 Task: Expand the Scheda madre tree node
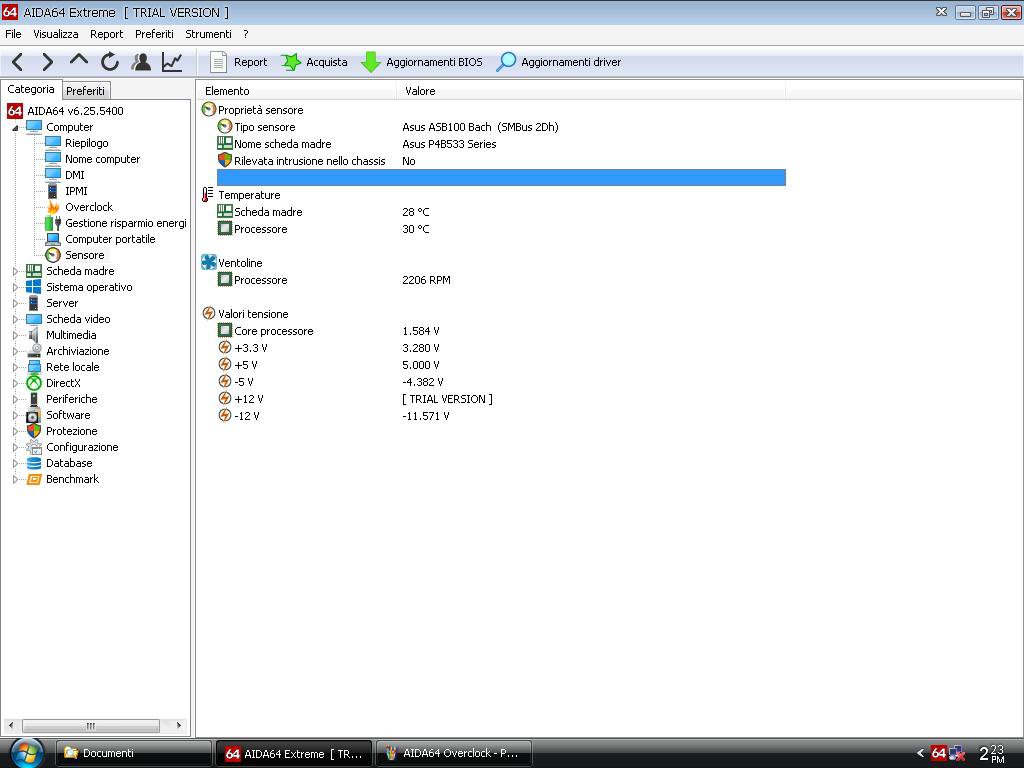click(15, 271)
